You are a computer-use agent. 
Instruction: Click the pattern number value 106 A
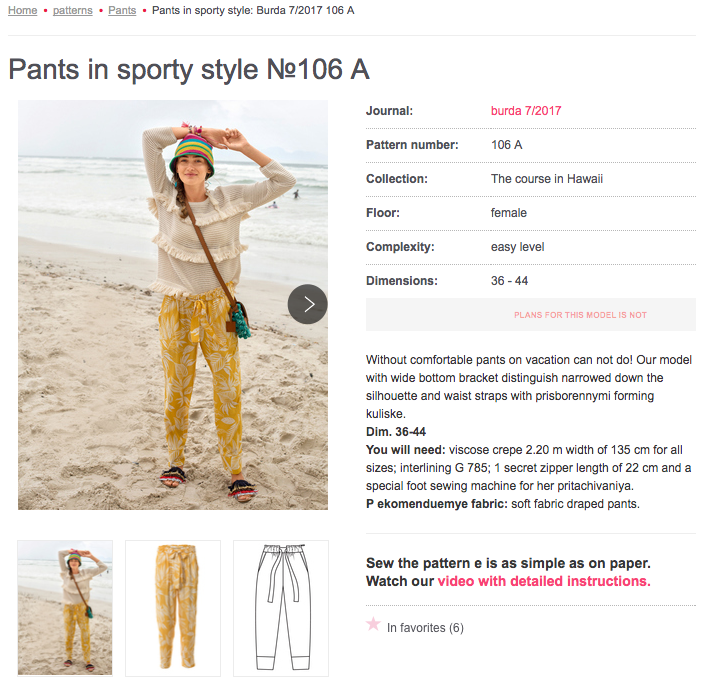click(x=507, y=145)
